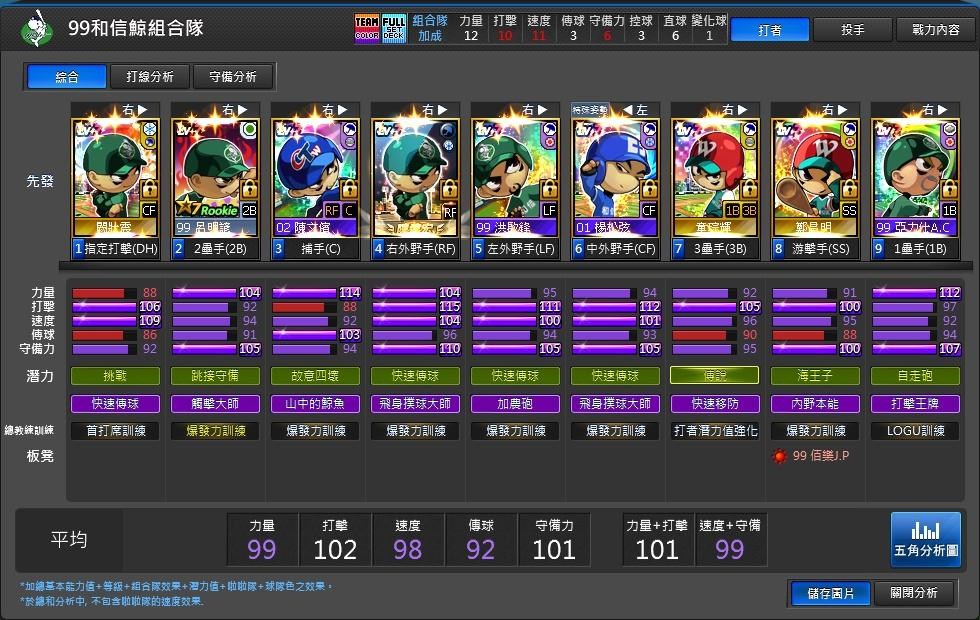Open the 五角分析圖 pentagon chart
Viewport: 980px width, 620px height.
[x=925, y=540]
